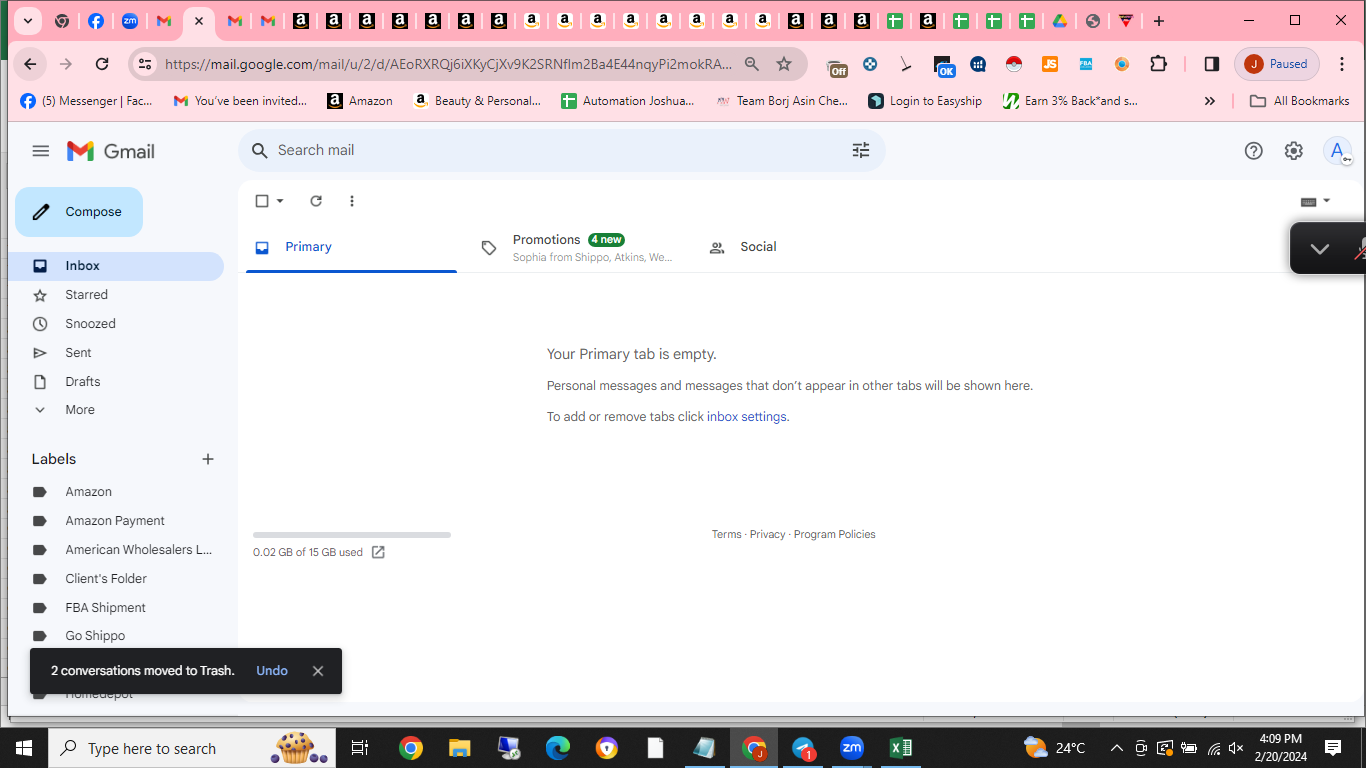Viewport: 1366px width, 768px height.
Task: Switch to the Promotions tab
Action: 580,247
